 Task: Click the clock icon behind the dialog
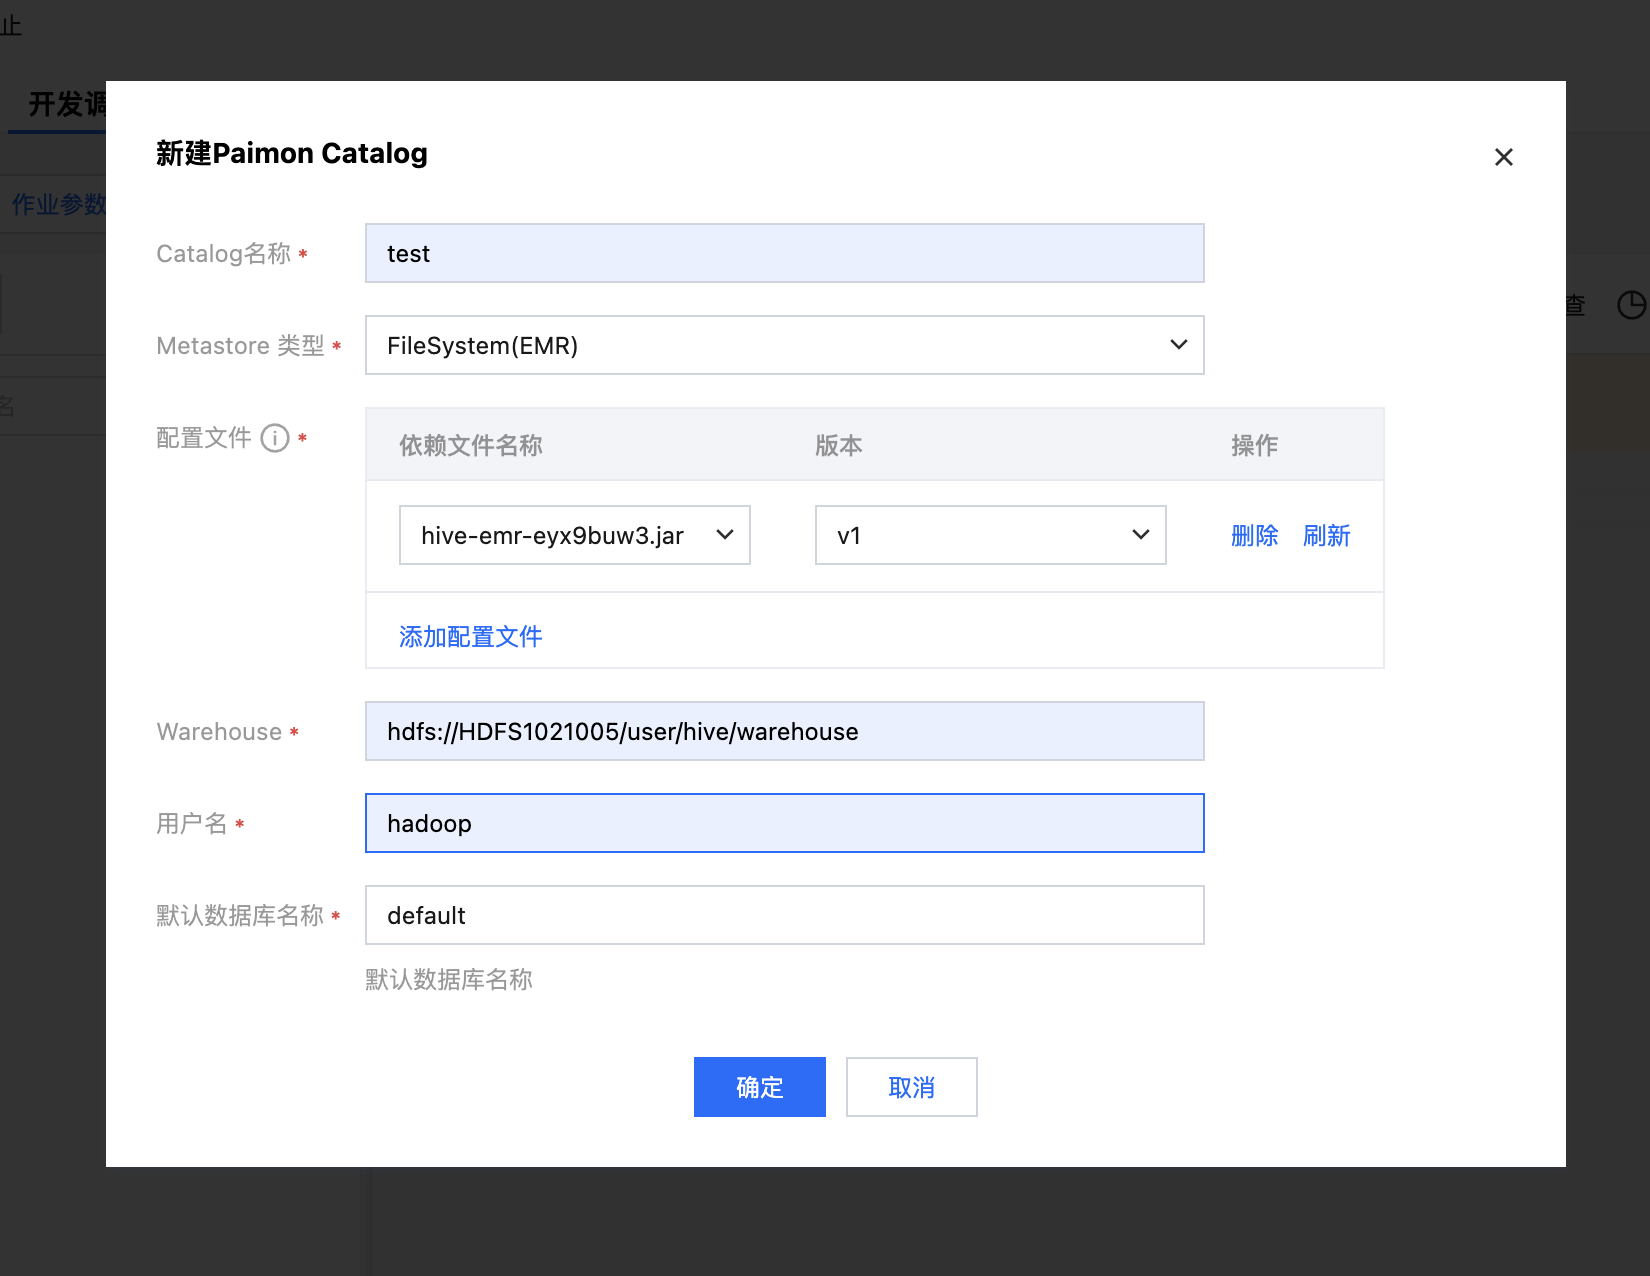1631,305
